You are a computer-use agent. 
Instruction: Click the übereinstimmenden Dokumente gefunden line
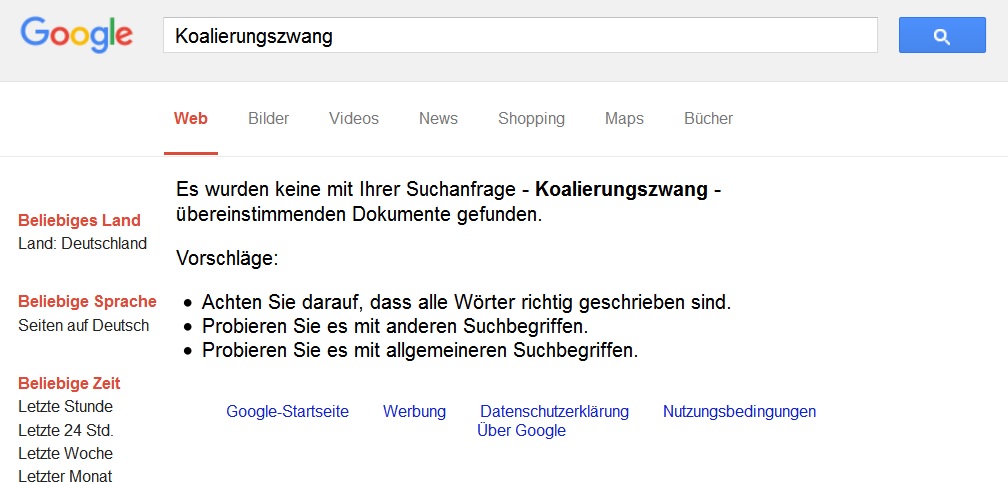(359, 214)
